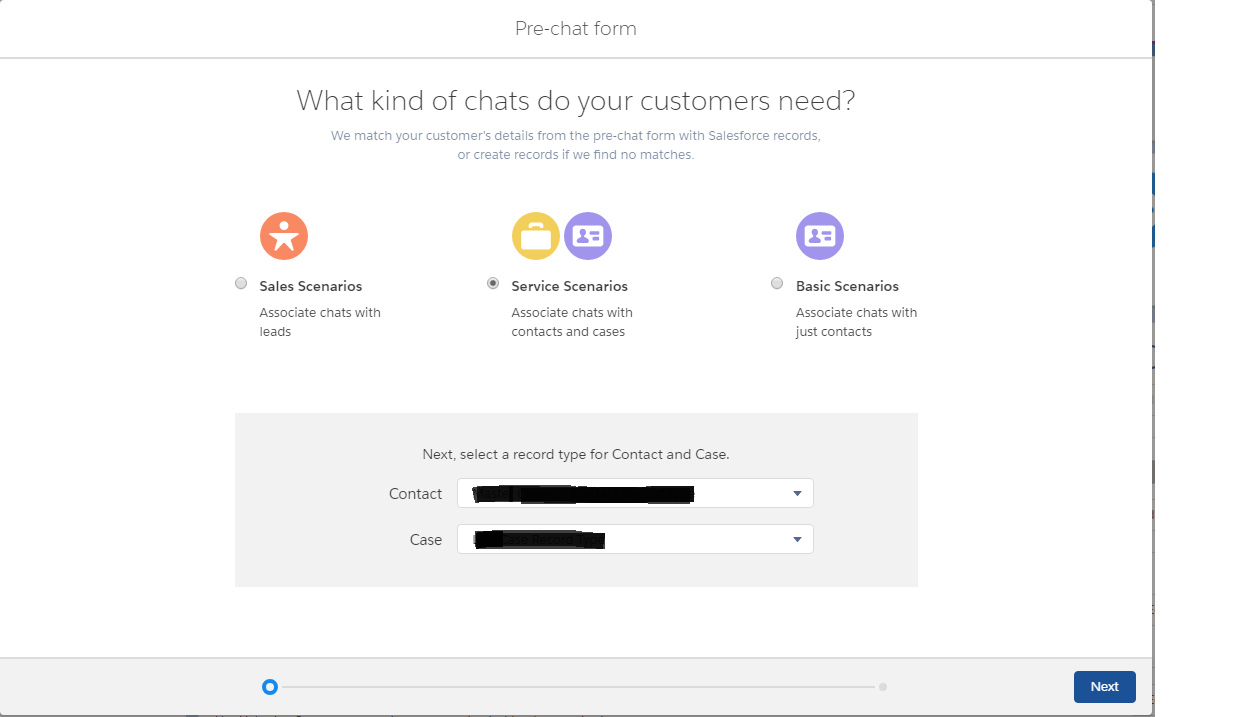This screenshot has height=717, width=1257.
Task: Click the arrow on the Case dropdown
Action: click(x=797, y=540)
